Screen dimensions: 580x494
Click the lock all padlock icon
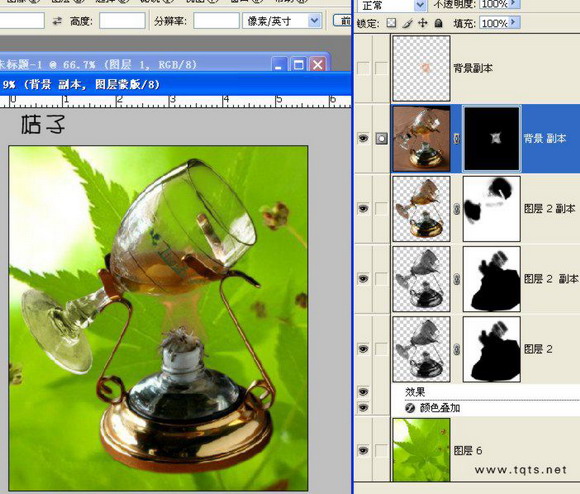click(x=439, y=24)
